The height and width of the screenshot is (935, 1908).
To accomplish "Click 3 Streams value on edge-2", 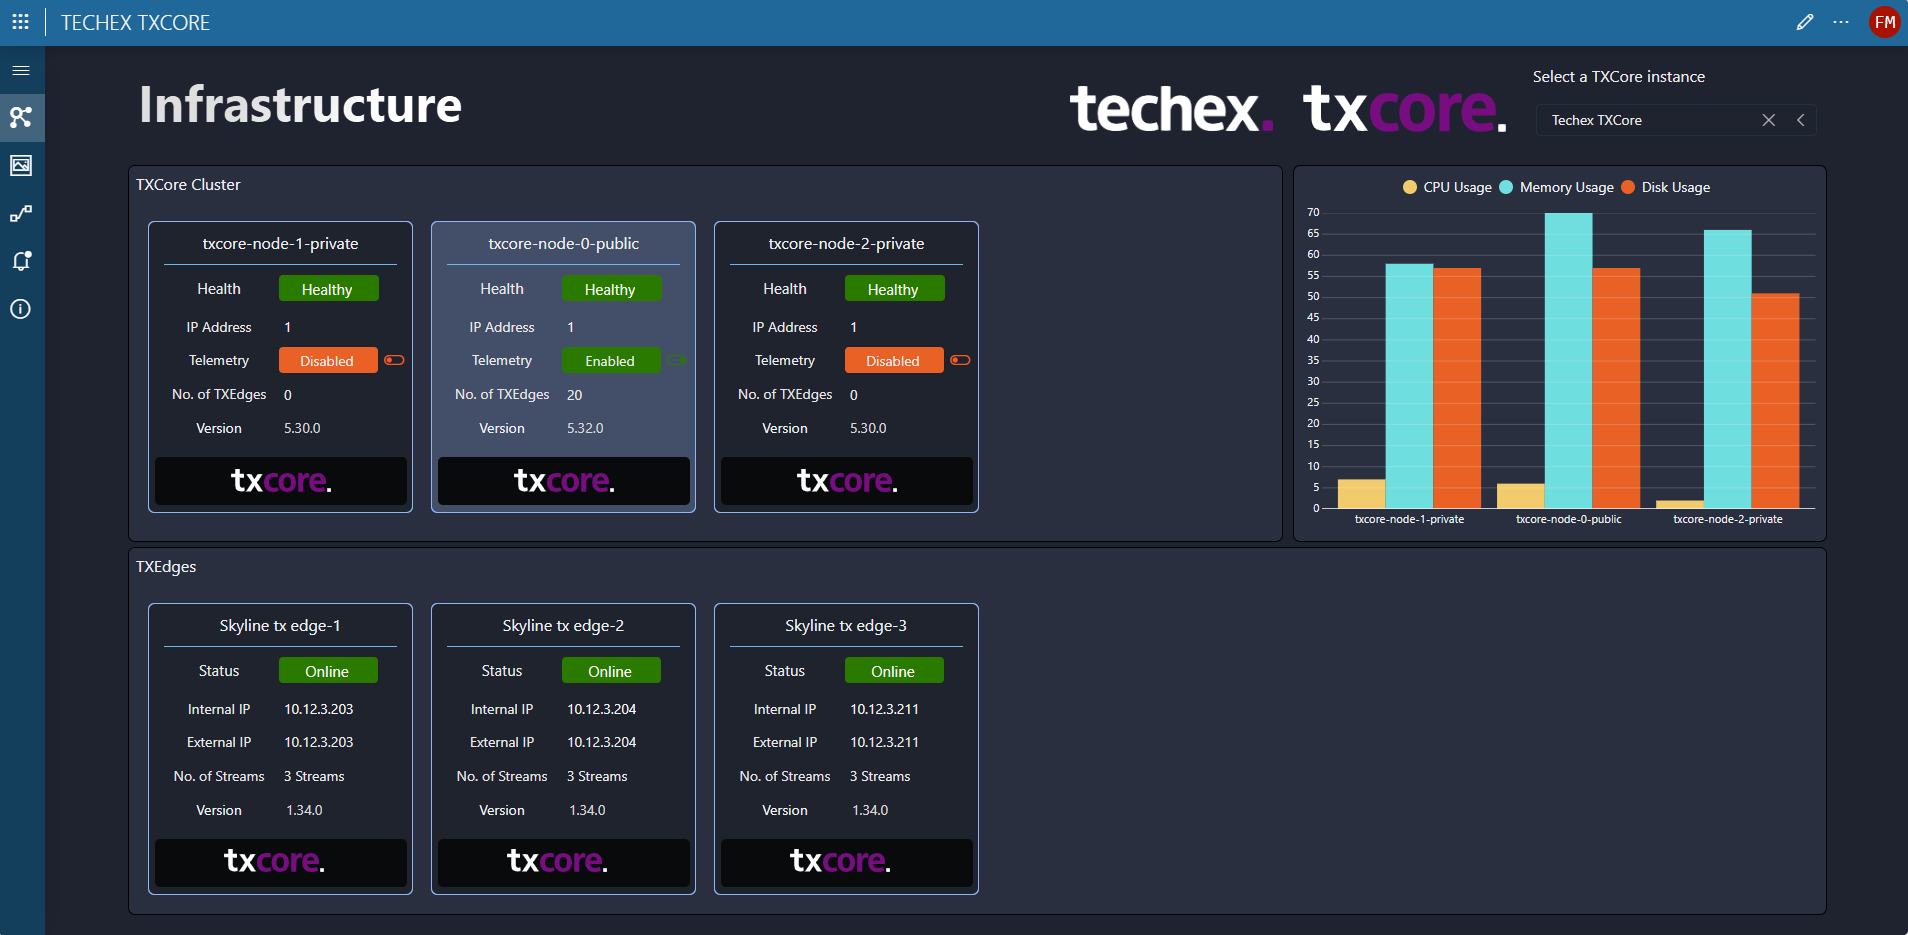I will [597, 776].
